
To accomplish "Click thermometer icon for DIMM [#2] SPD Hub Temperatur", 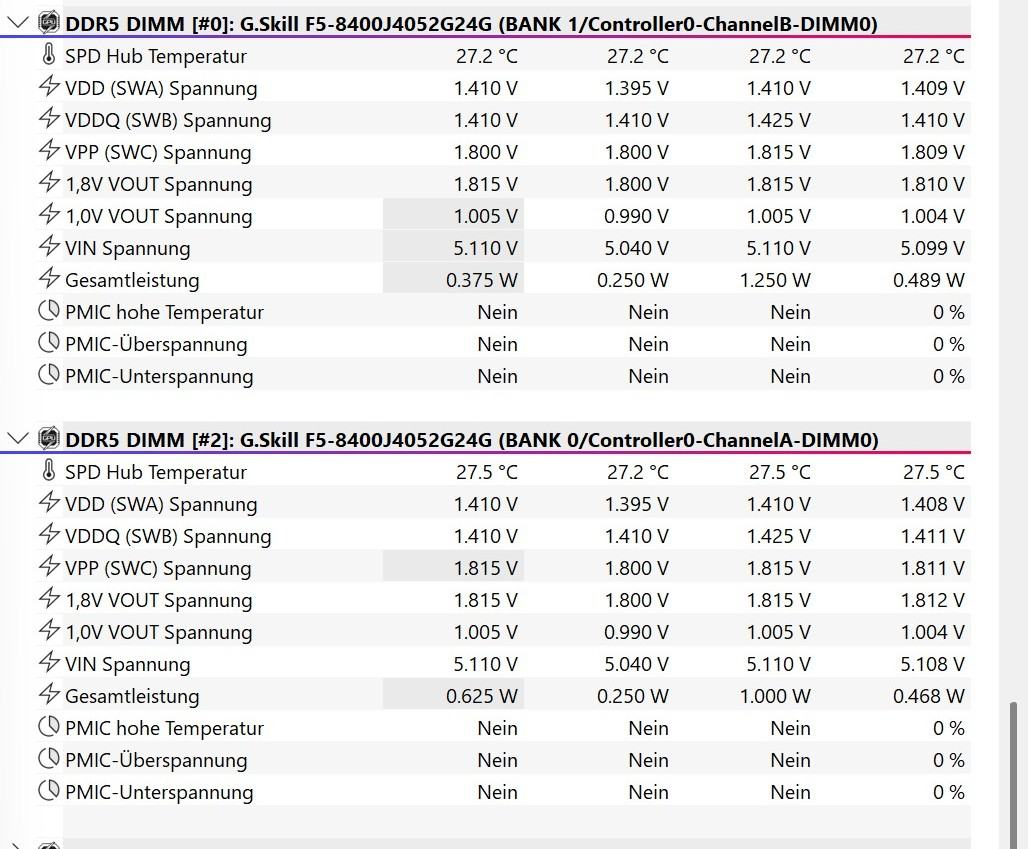I will coord(49,471).
